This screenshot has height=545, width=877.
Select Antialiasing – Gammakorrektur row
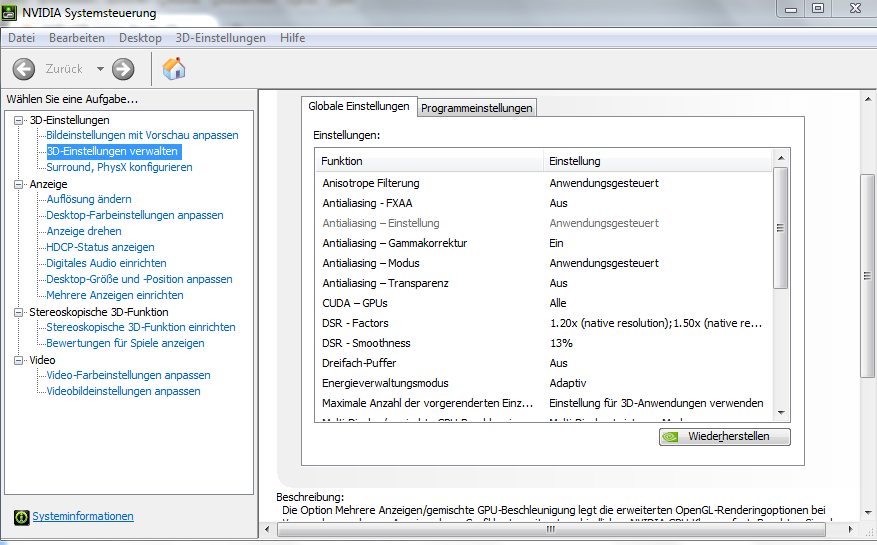(x=543, y=243)
